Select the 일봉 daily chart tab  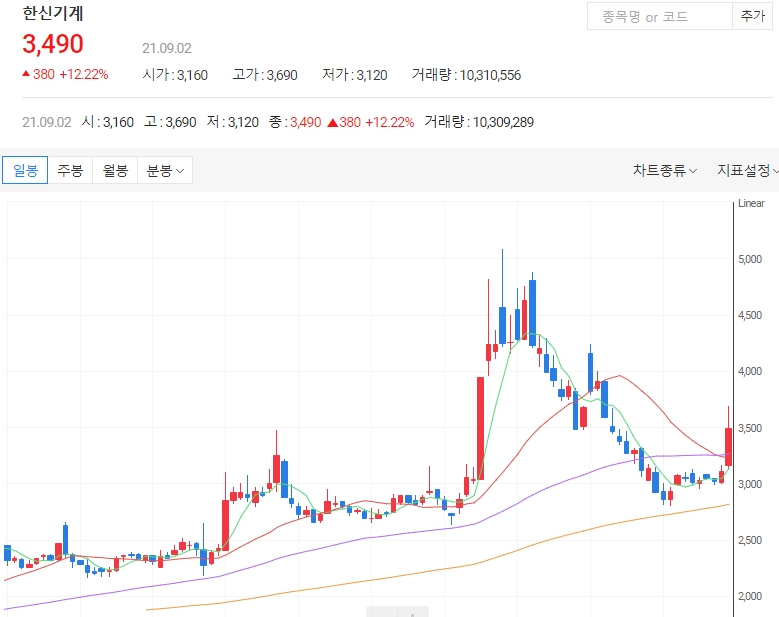[x=25, y=170]
